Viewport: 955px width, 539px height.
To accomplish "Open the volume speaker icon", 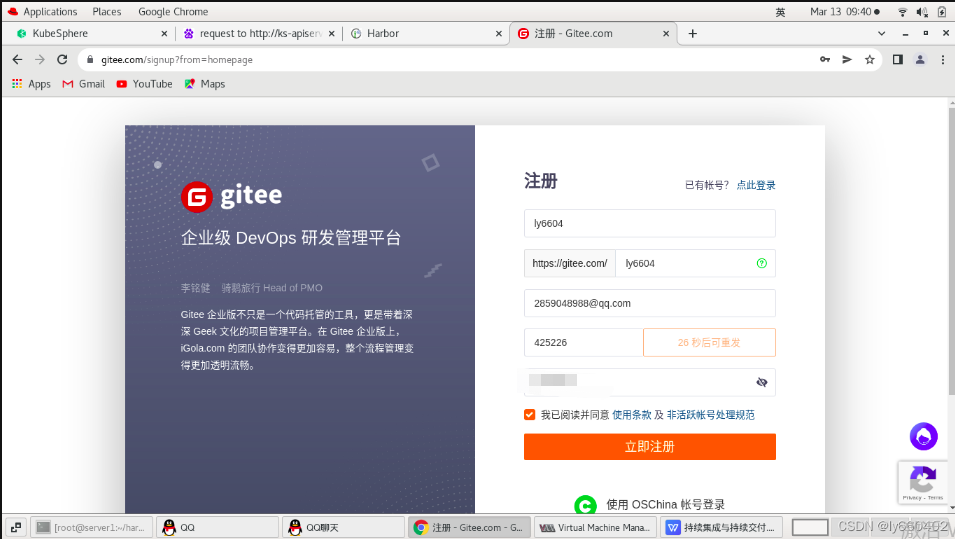I will pos(922,12).
